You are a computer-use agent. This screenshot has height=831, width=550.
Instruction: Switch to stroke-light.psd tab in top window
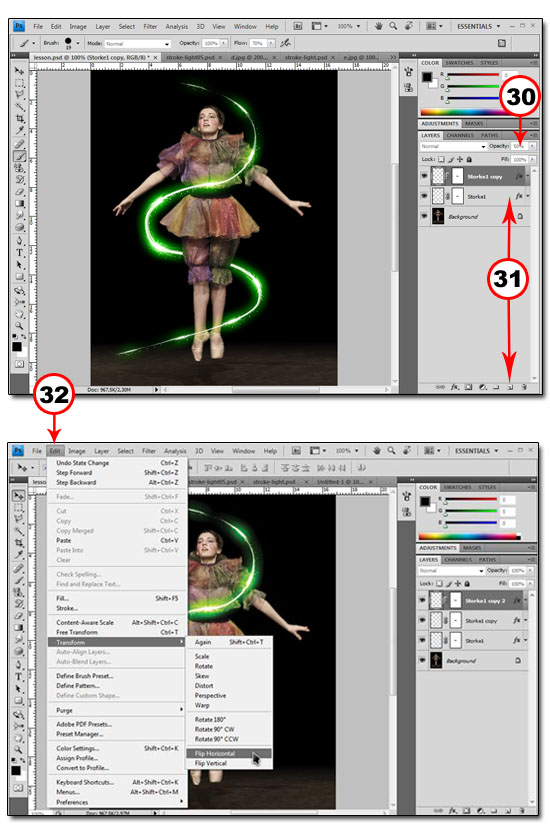click(x=306, y=57)
